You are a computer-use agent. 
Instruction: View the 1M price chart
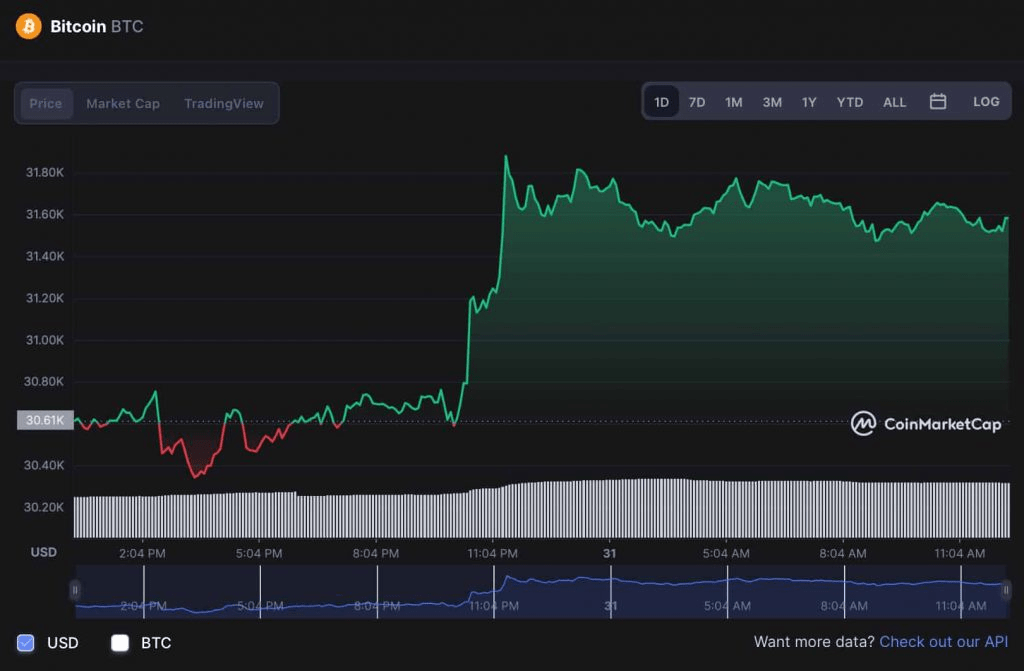(x=734, y=101)
